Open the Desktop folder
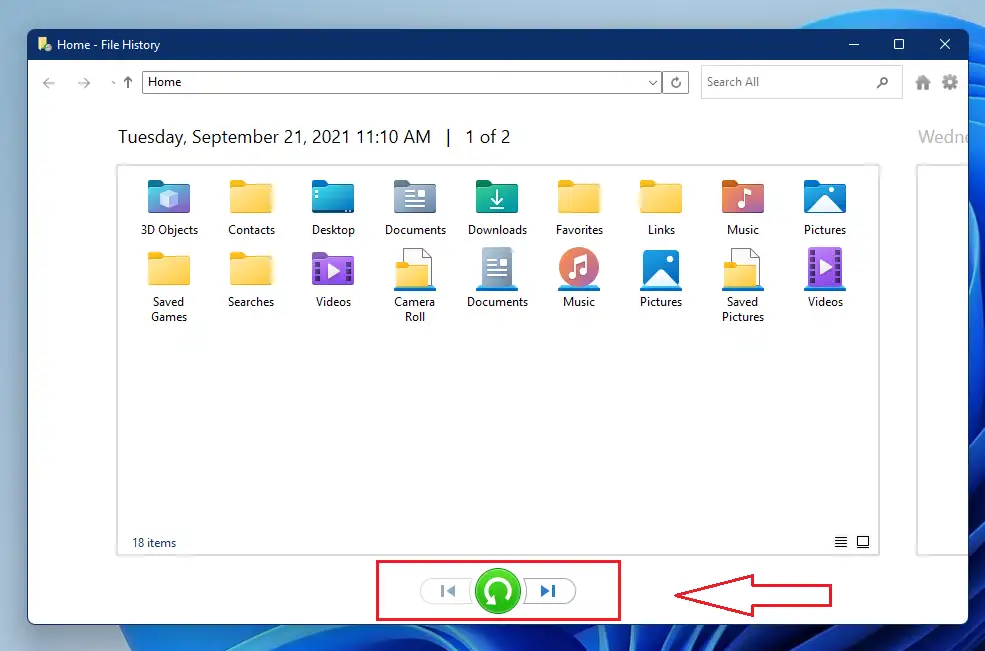This screenshot has width=985, height=651. pyautogui.click(x=333, y=207)
